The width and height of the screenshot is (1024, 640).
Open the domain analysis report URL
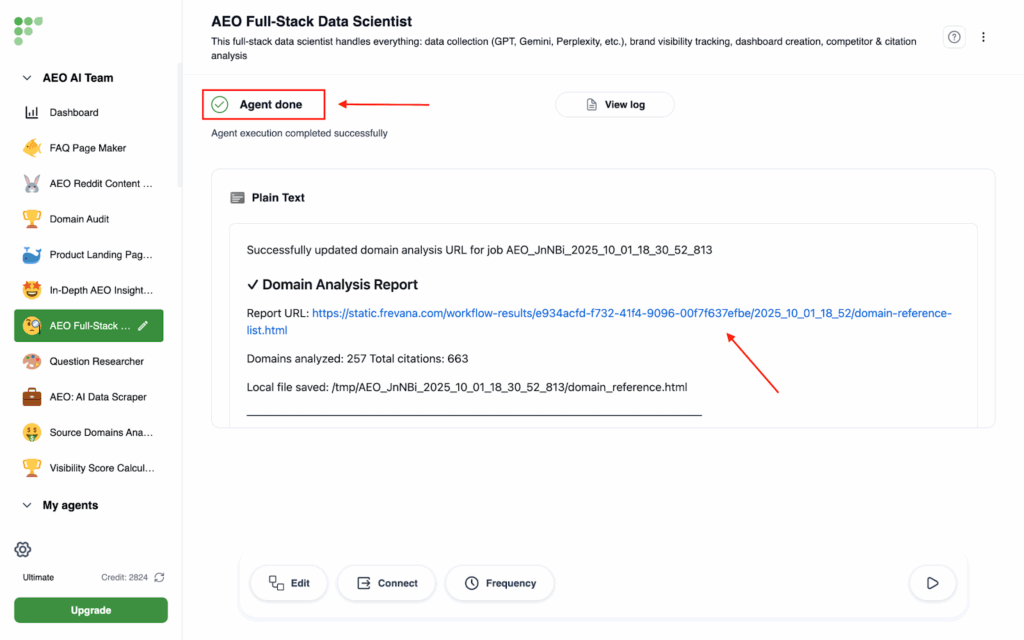click(630, 314)
